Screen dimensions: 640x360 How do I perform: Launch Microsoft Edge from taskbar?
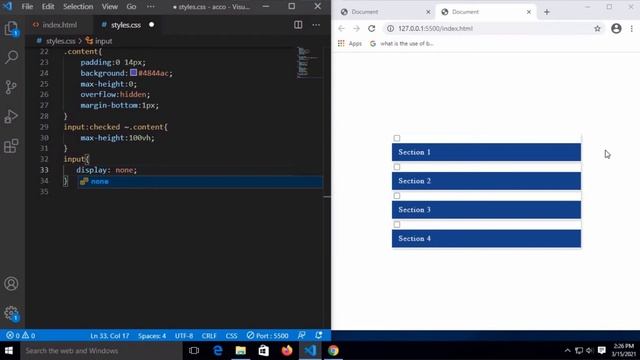(218, 351)
